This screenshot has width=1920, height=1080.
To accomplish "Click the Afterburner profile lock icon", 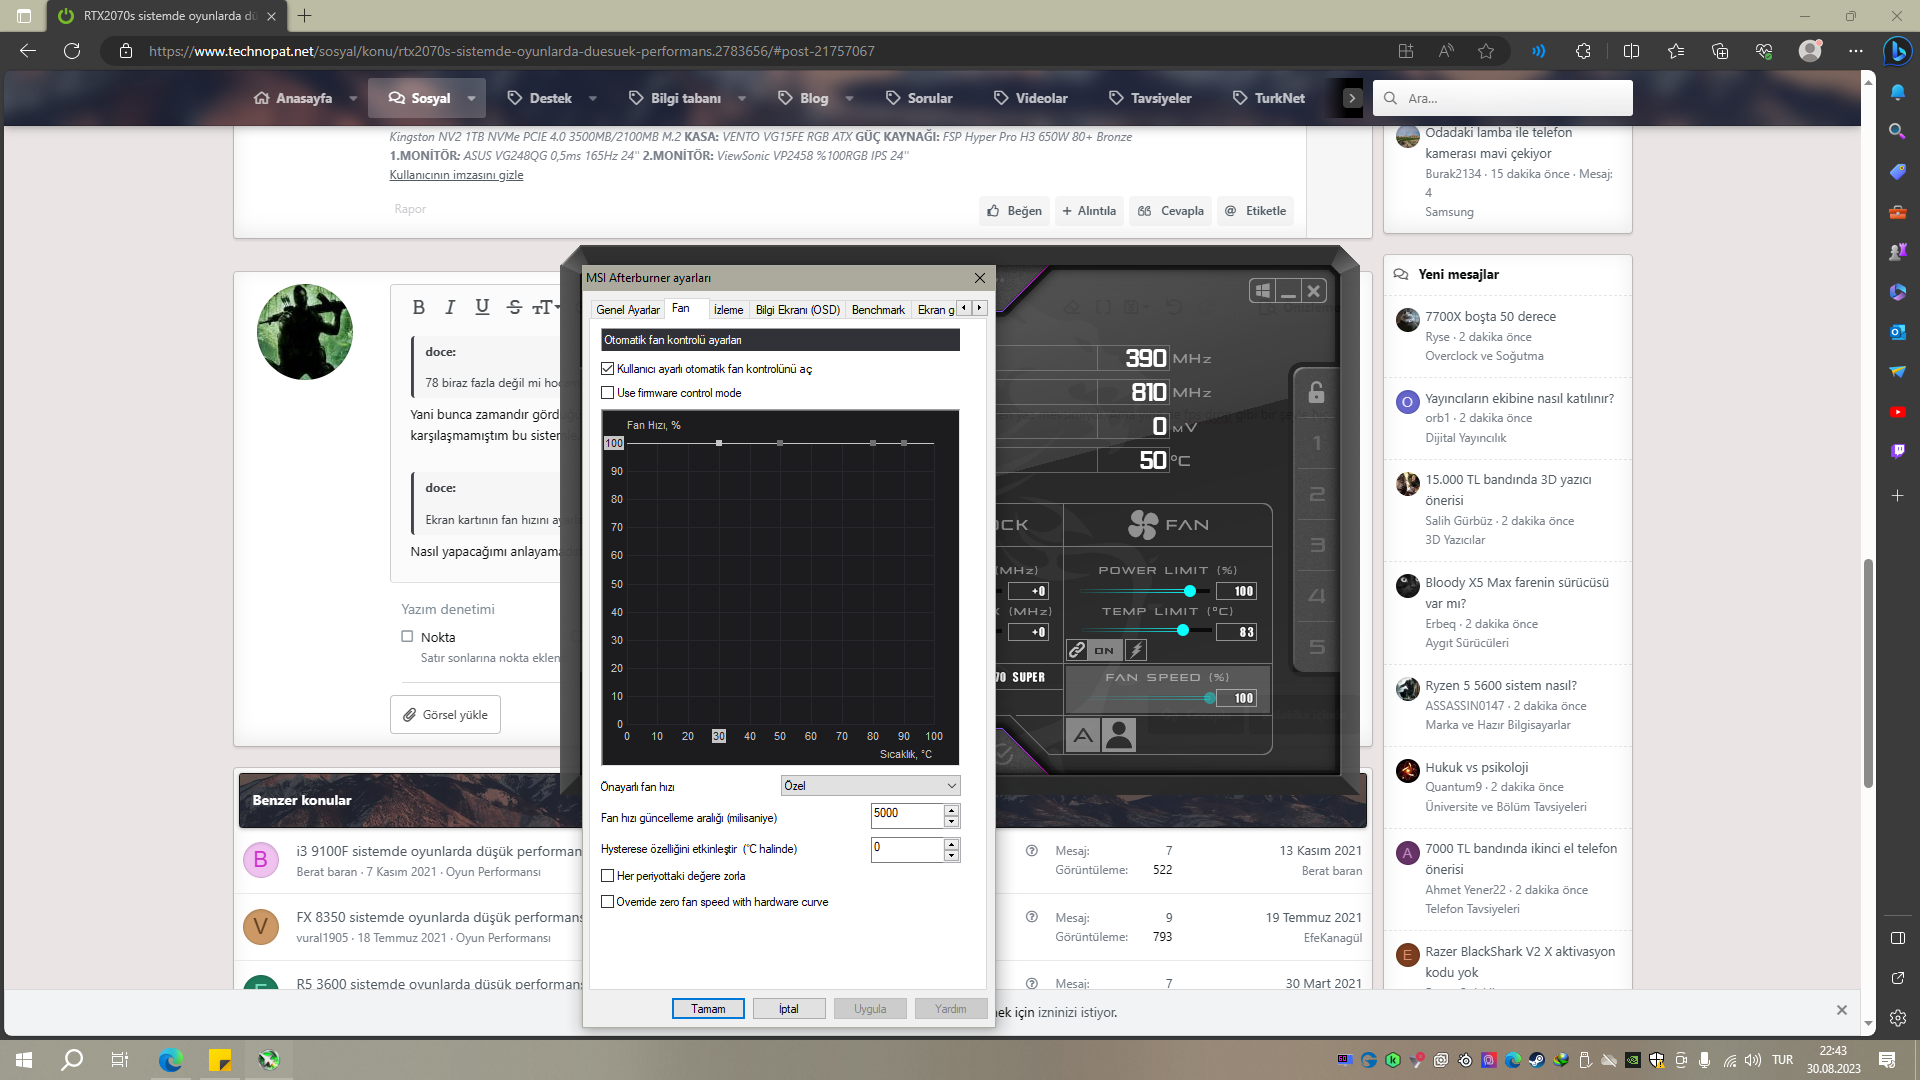I will pyautogui.click(x=1316, y=391).
